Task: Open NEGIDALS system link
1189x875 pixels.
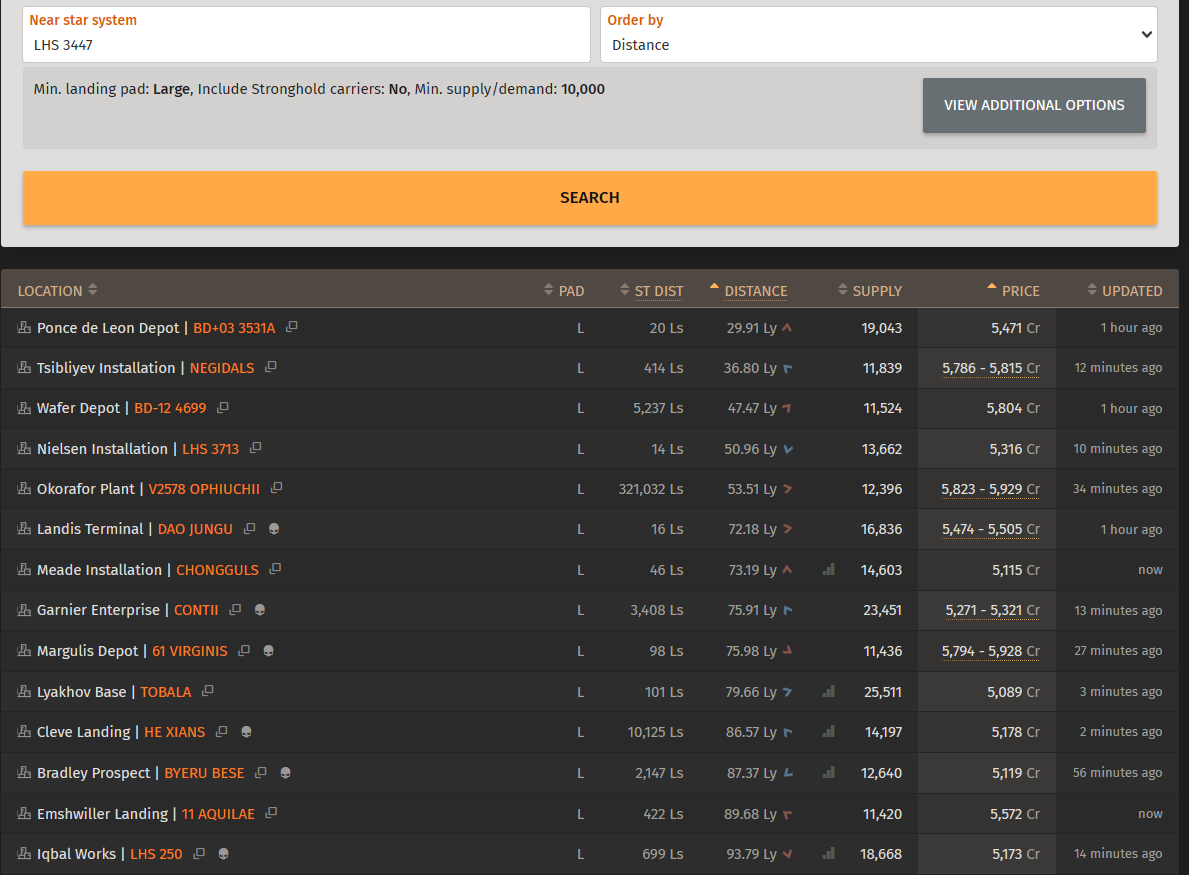Action: pos(222,368)
